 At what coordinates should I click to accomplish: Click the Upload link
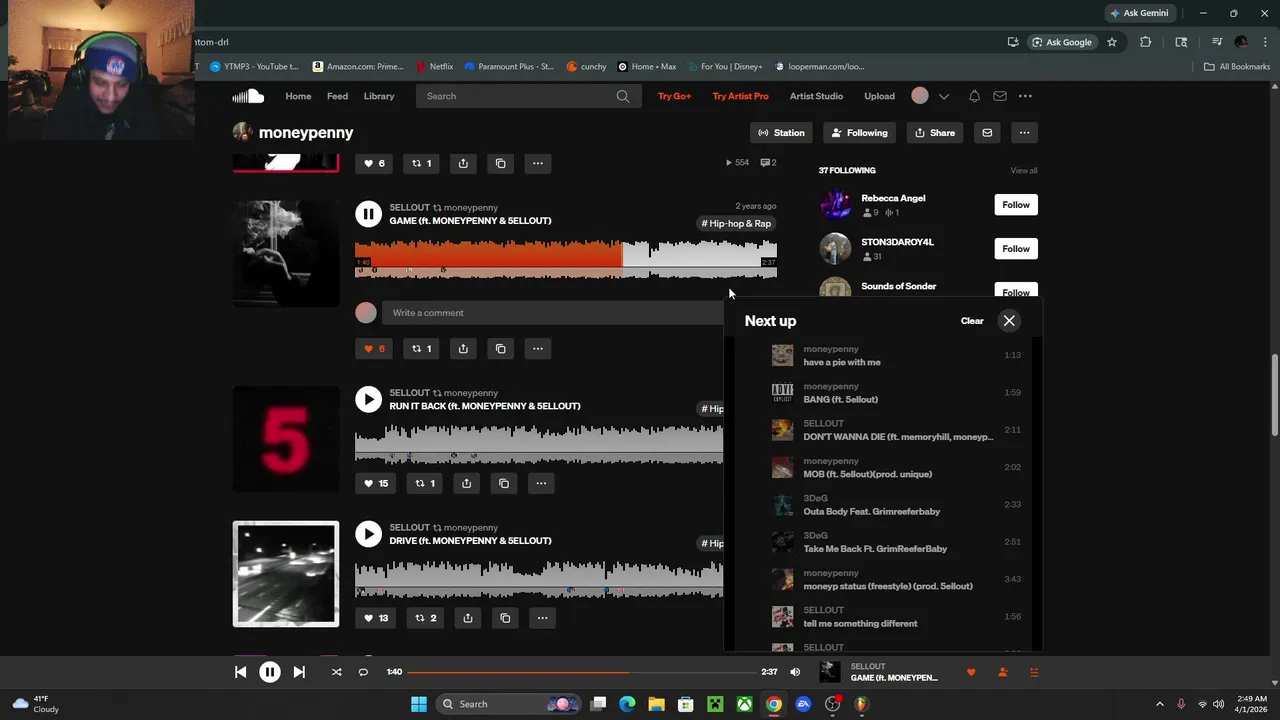[879, 96]
